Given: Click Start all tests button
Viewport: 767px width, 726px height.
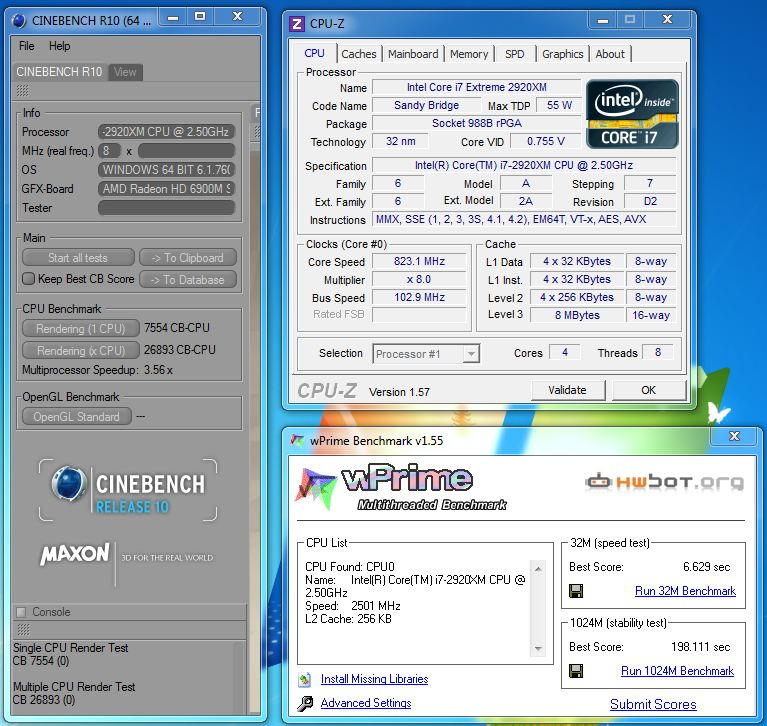Looking at the screenshot, I should [78, 258].
